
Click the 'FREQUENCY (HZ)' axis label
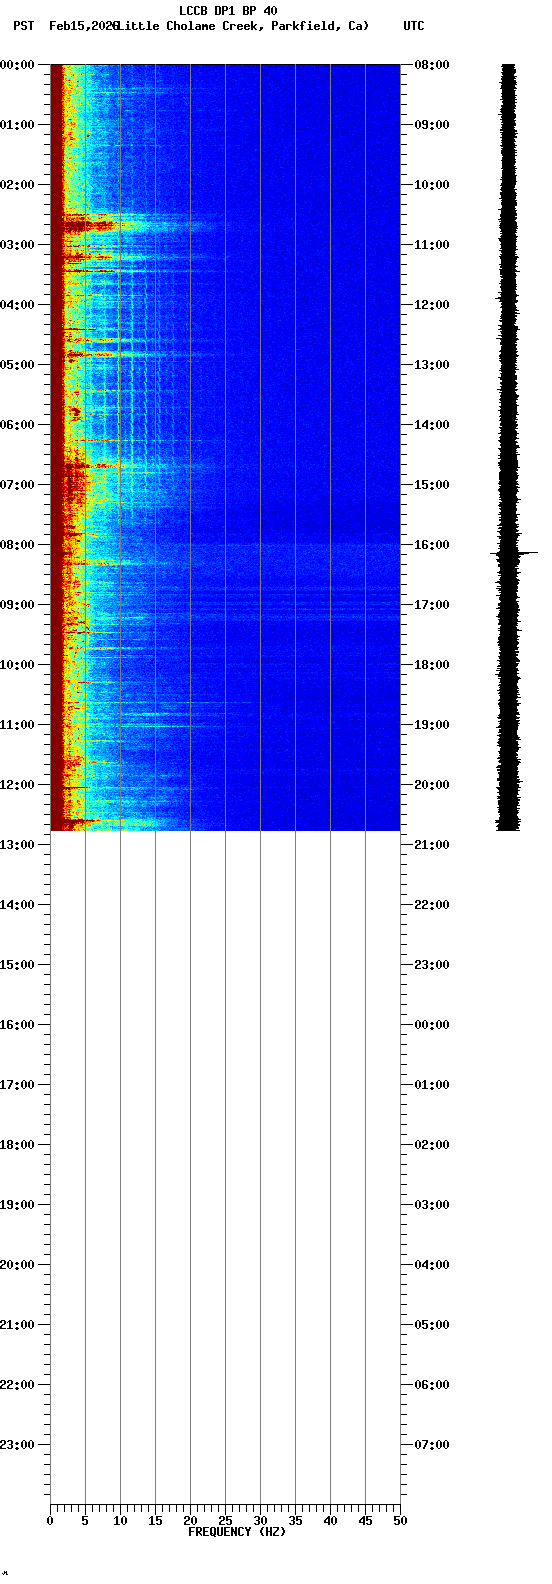237,1532
